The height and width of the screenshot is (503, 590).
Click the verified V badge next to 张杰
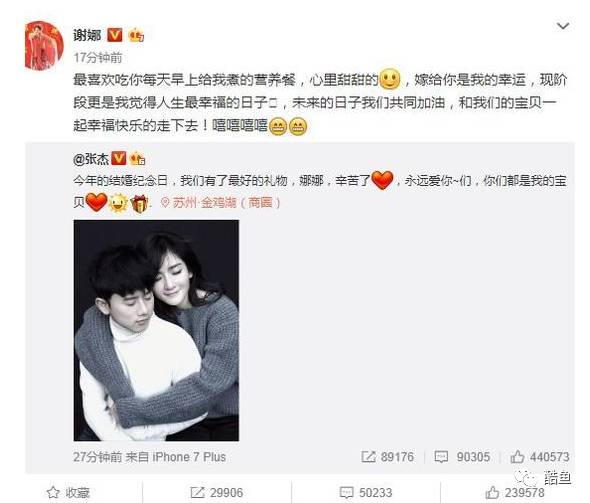119,158
